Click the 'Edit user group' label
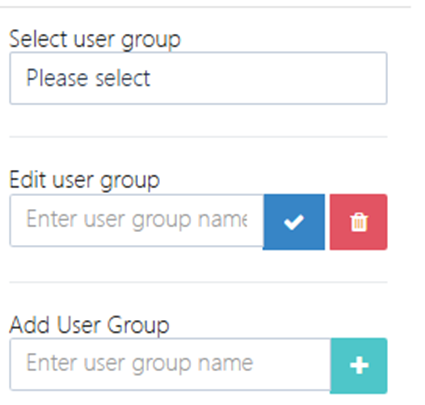 pyautogui.click(x=85, y=181)
